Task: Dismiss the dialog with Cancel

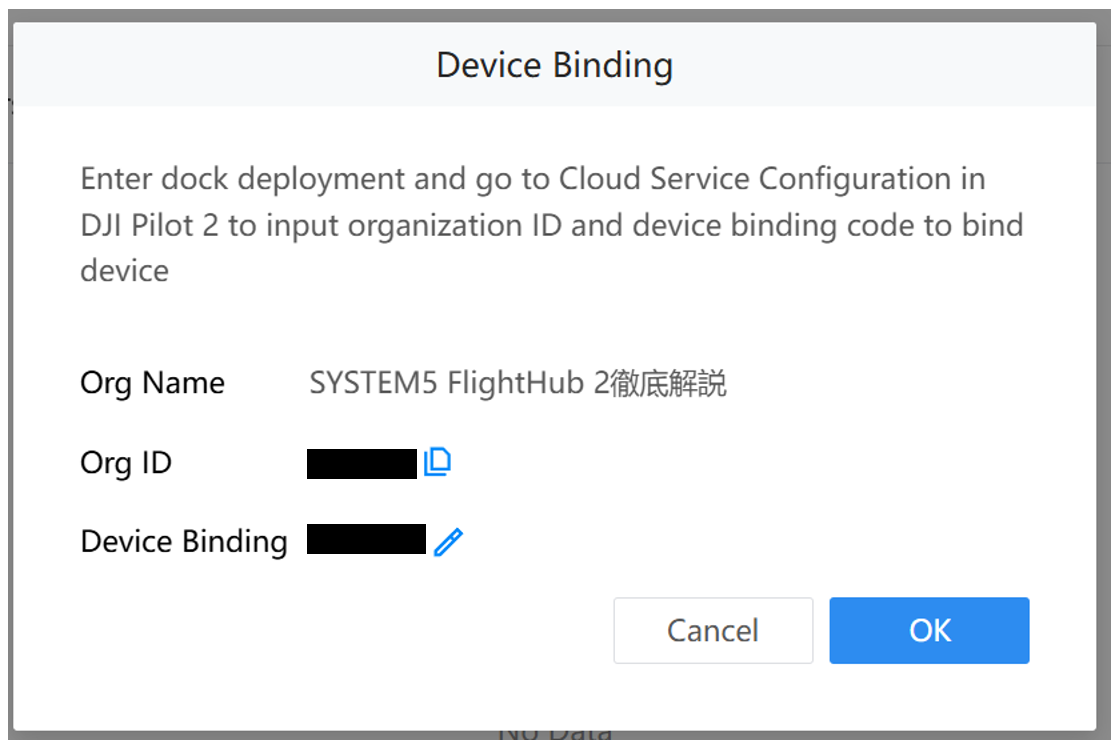Action: 713,631
